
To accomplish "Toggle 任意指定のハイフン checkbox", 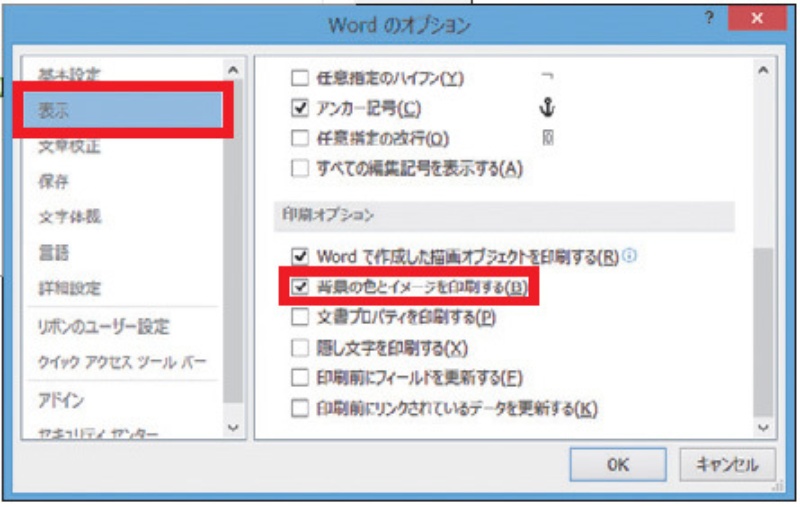I will (299, 77).
